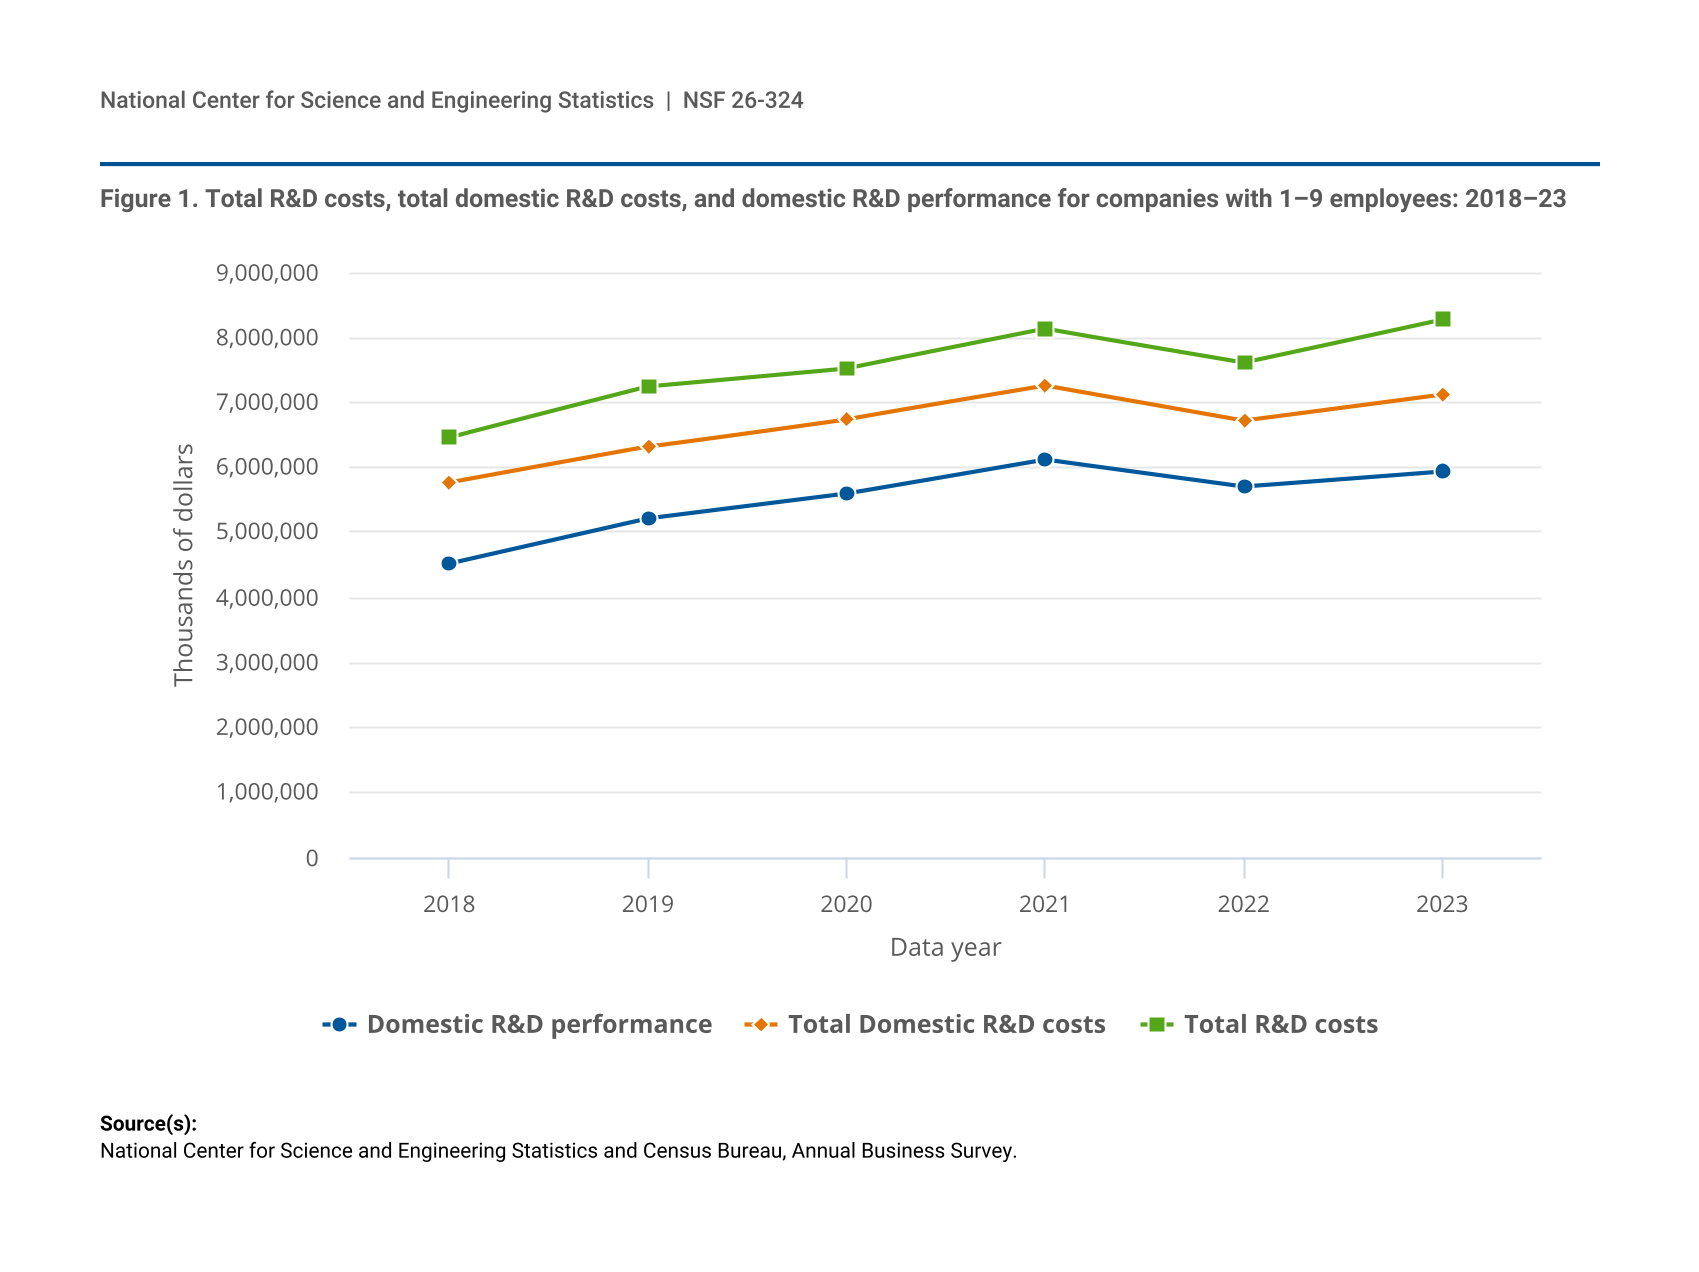
Task: Click the 2019 Total Domestic R&D costs point
Action: point(649,446)
